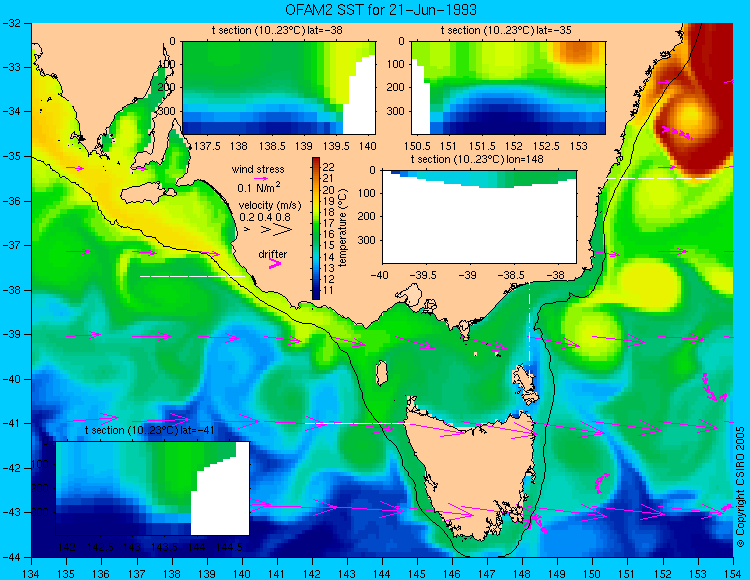750x580 pixels.
Task: Click the '142.5' tick on lat=-41 section
Action: click(x=100, y=547)
